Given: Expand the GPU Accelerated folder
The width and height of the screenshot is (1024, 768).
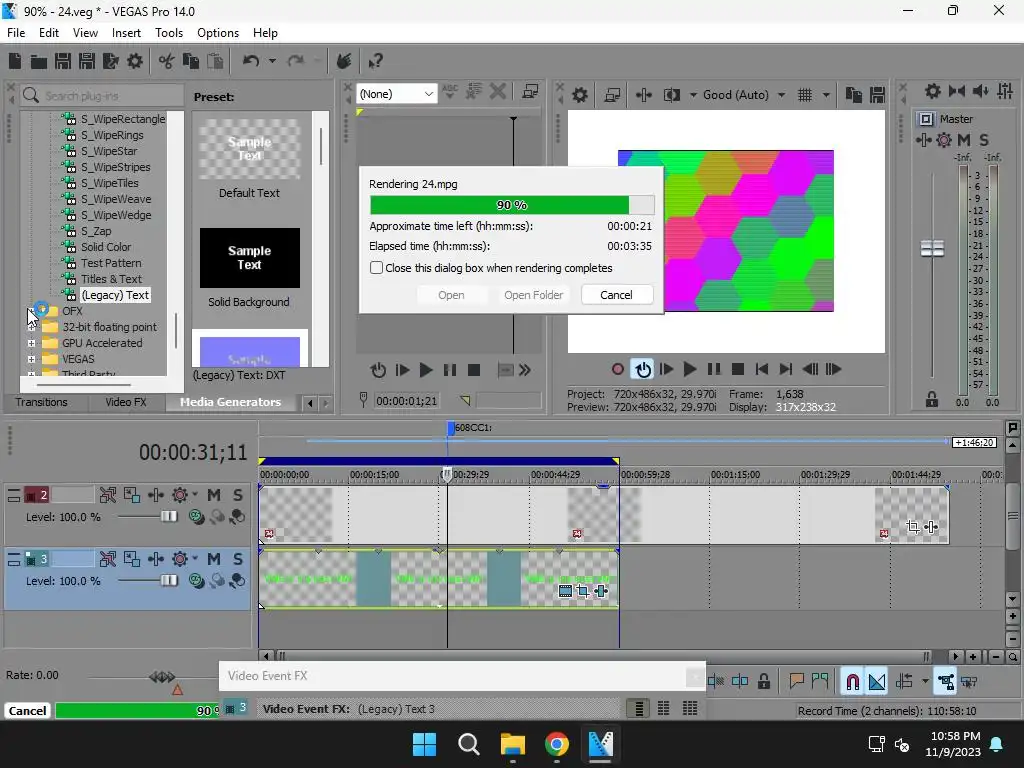Looking at the screenshot, I should click(31, 343).
